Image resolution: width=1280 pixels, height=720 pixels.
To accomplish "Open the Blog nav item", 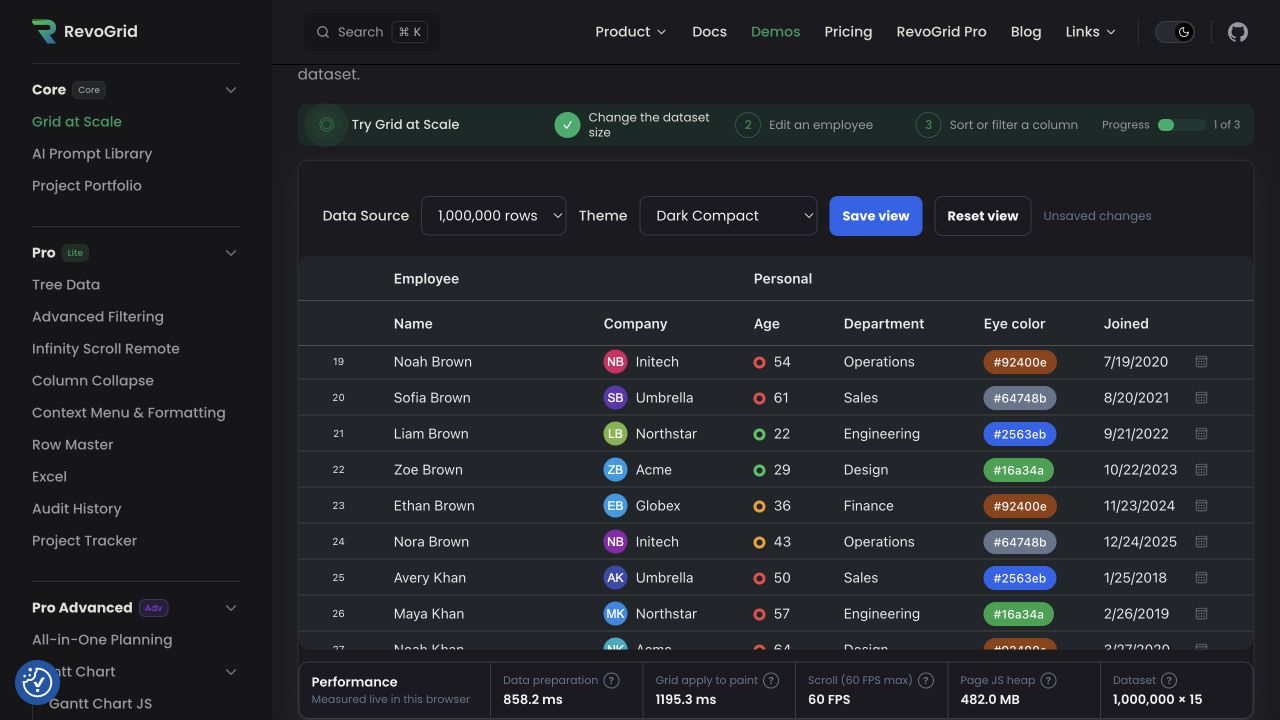I will tap(1026, 32).
